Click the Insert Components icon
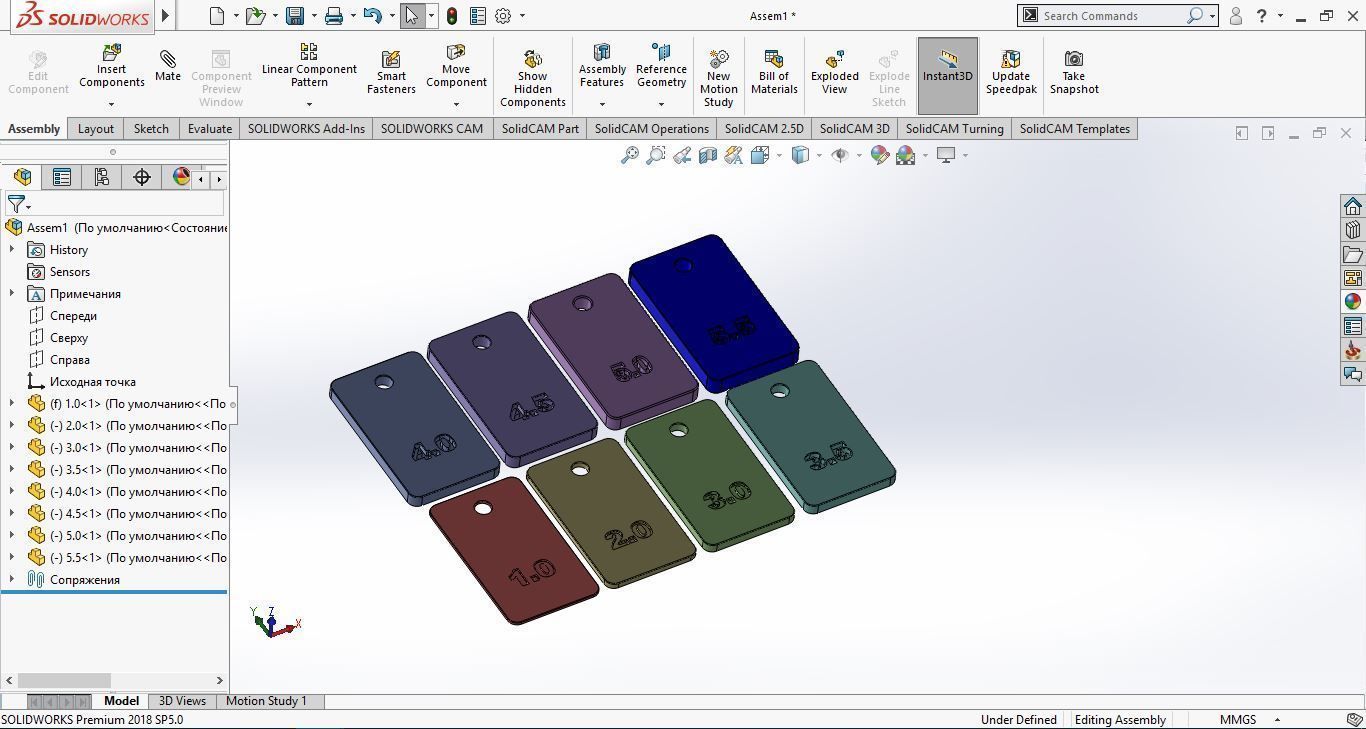This screenshot has width=1366, height=729. pos(111,52)
